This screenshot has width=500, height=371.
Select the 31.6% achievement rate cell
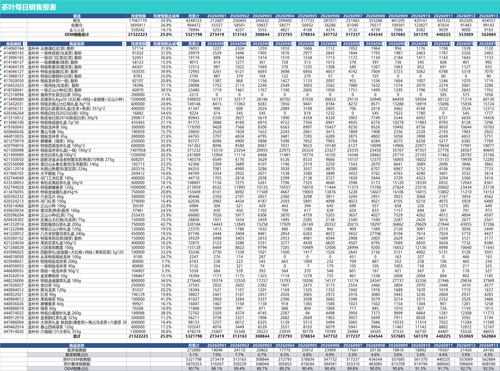[x=166, y=48]
